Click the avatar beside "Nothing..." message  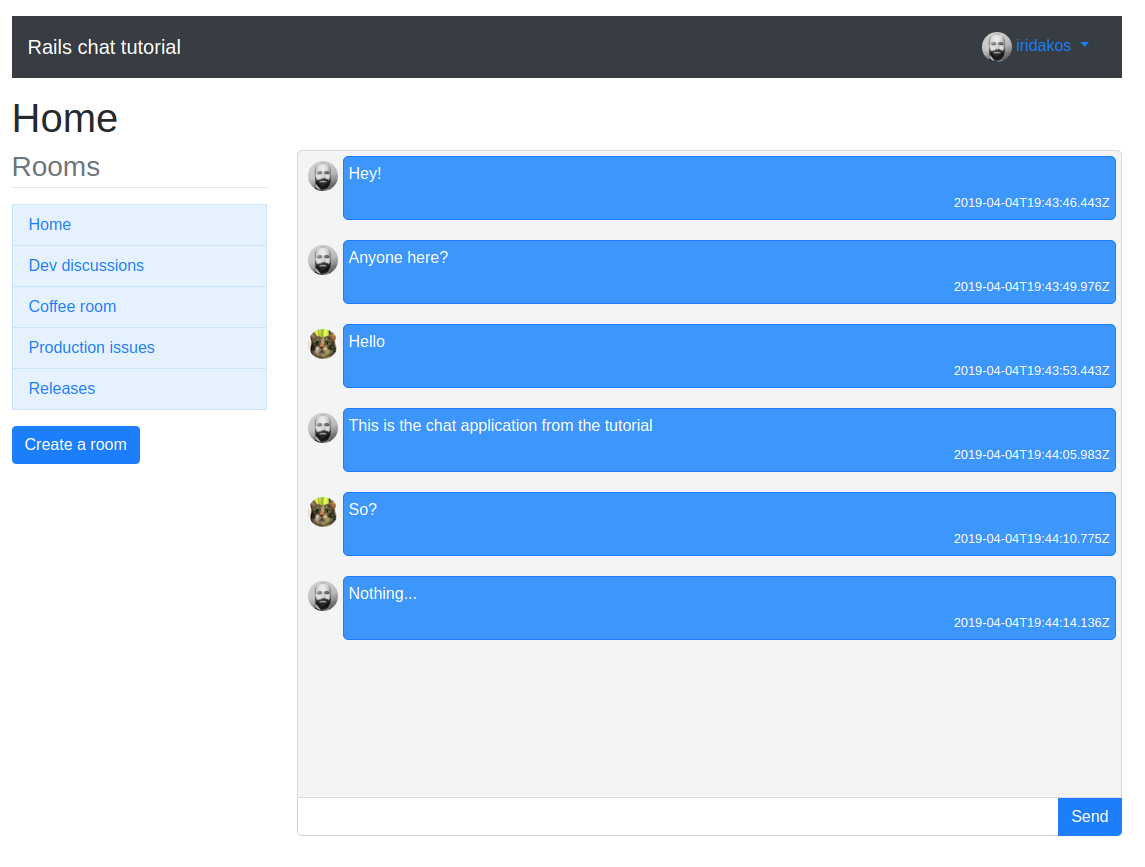[323, 596]
